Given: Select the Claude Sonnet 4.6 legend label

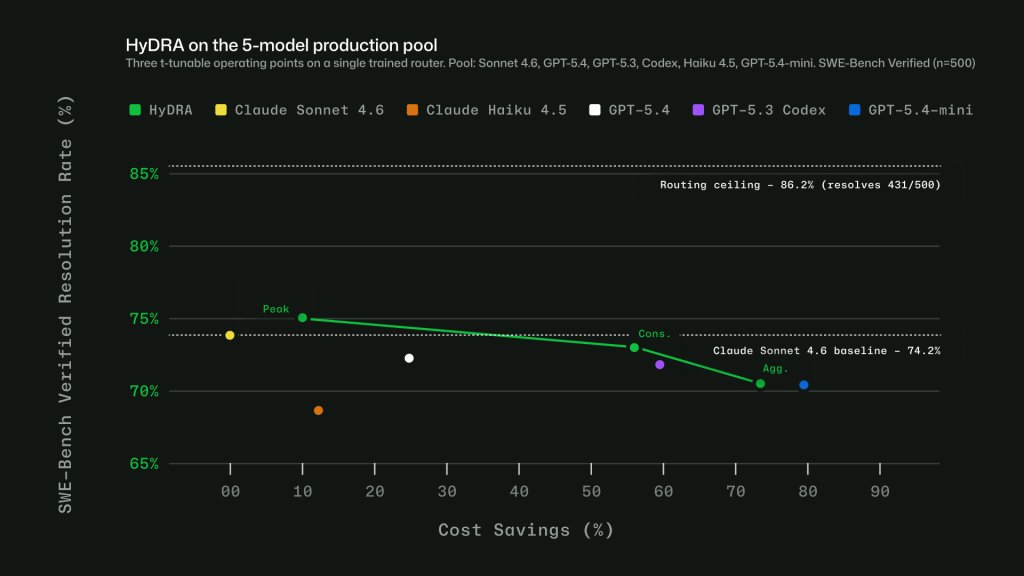Looking at the screenshot, I should [x=309, y=110].
